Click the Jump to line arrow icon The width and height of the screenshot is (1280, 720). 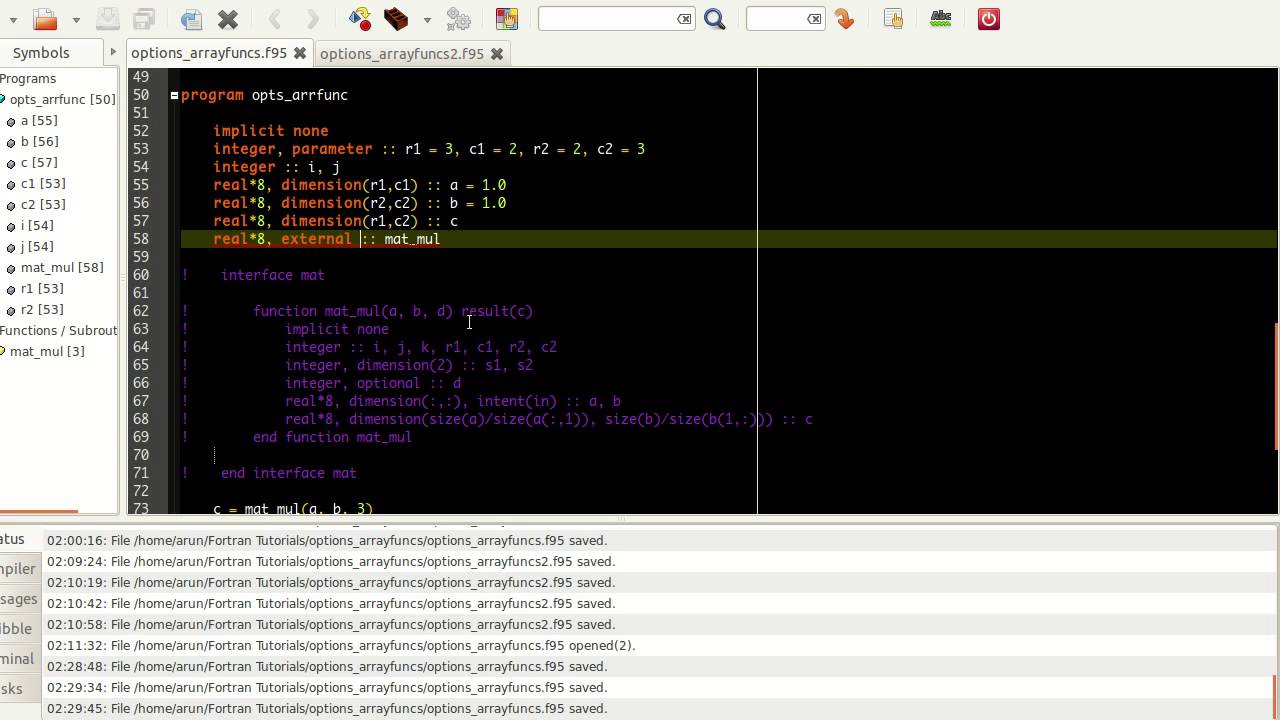coord(844,19)
